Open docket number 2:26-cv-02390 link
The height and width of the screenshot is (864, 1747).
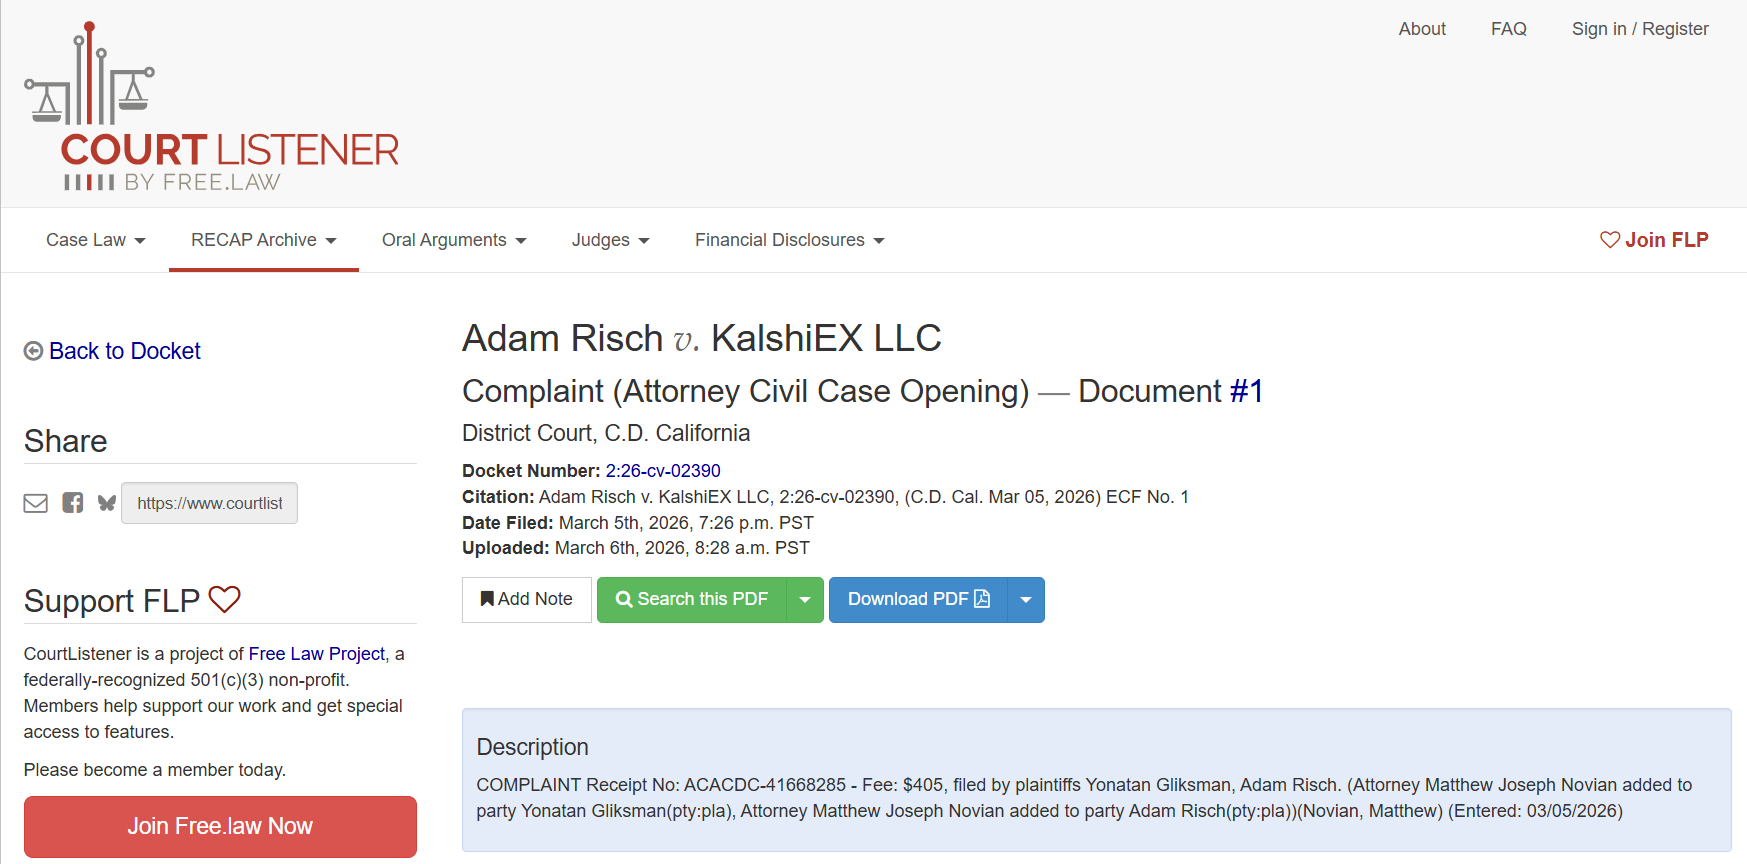(663, 471)
